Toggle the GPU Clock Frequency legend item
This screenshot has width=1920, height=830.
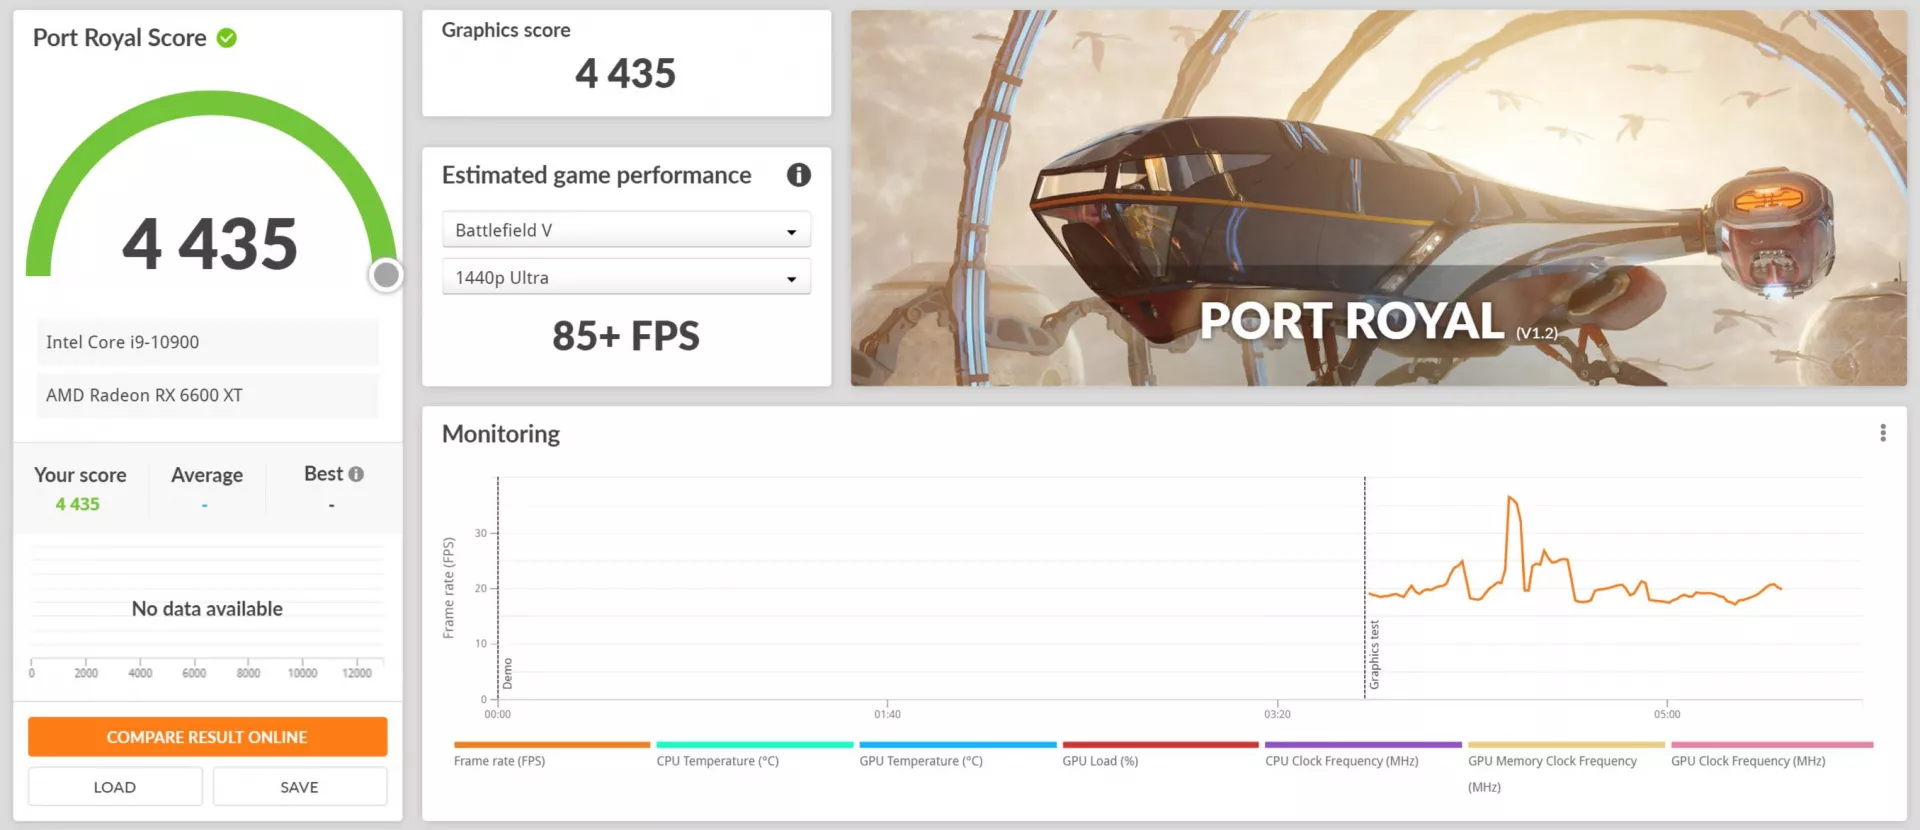point(1771,753)
